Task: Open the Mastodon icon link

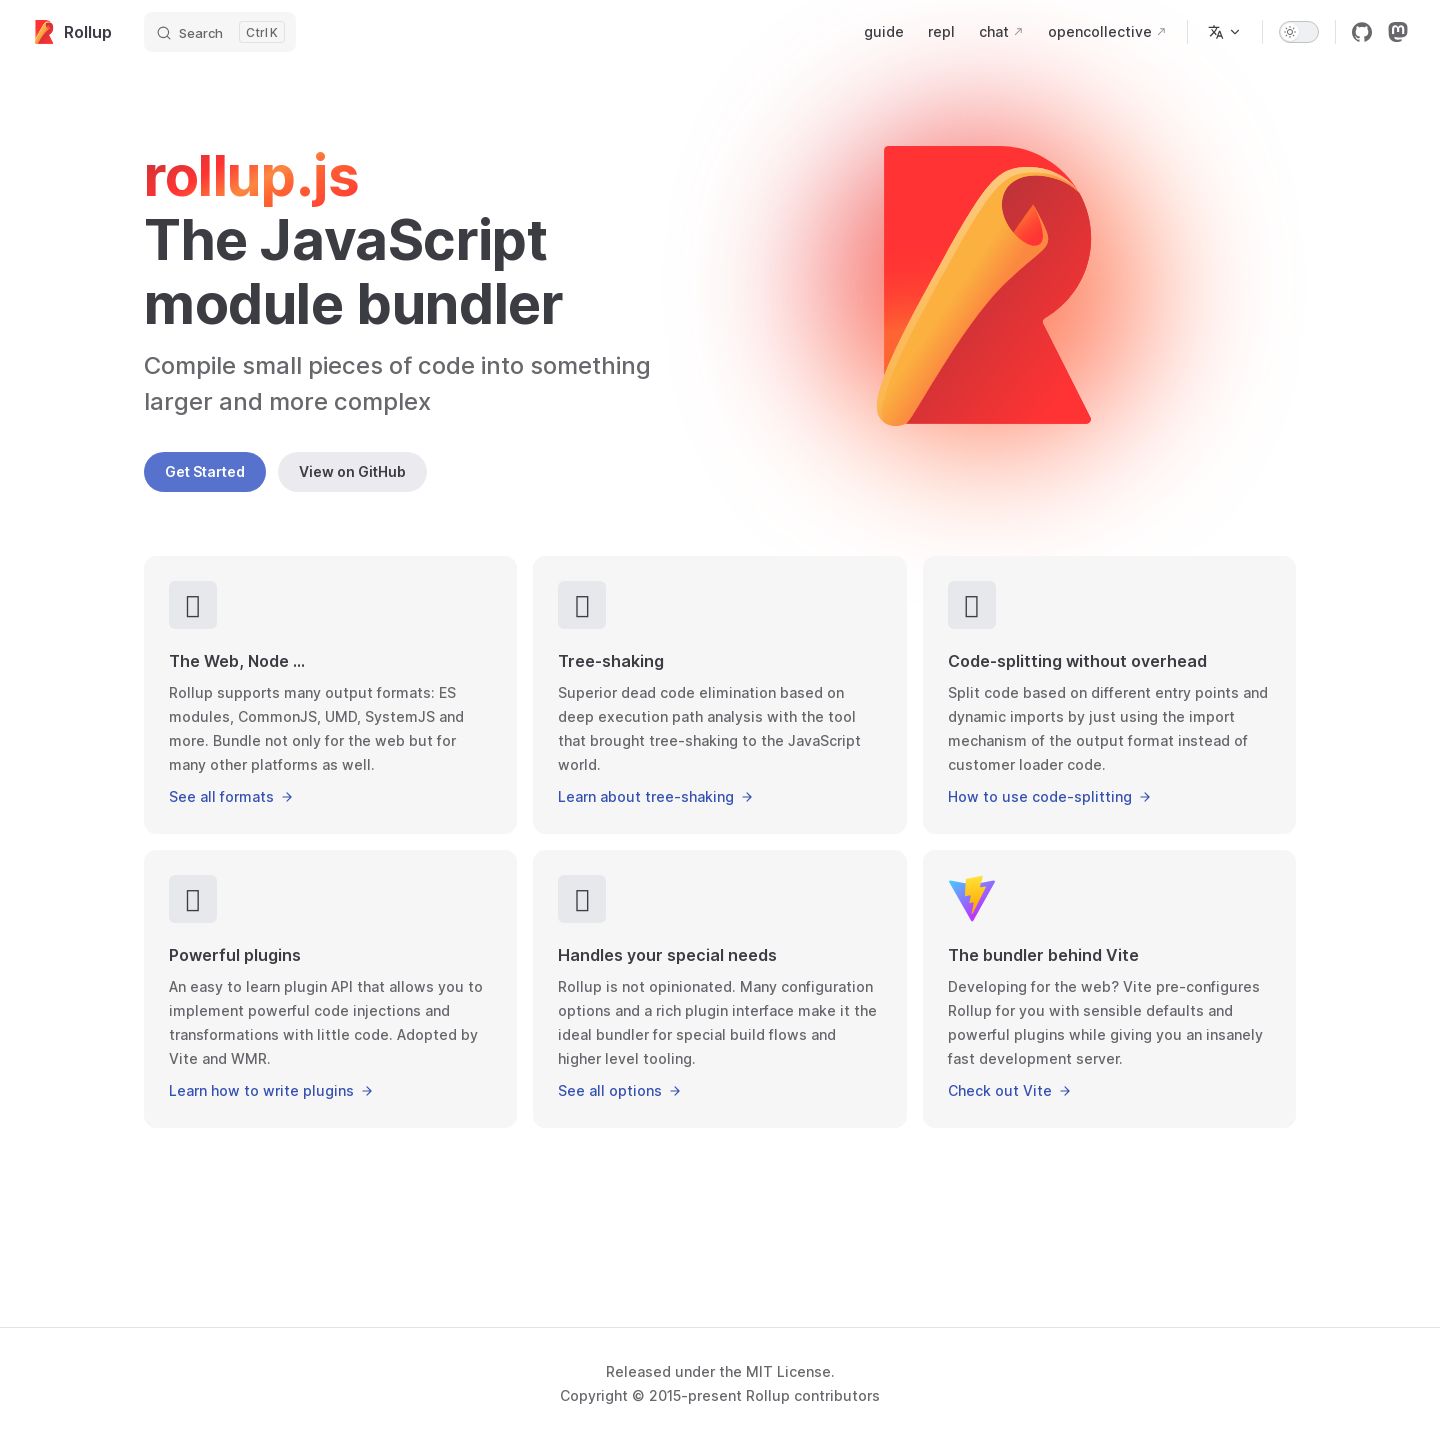Action: click(x=1398, y=32)
